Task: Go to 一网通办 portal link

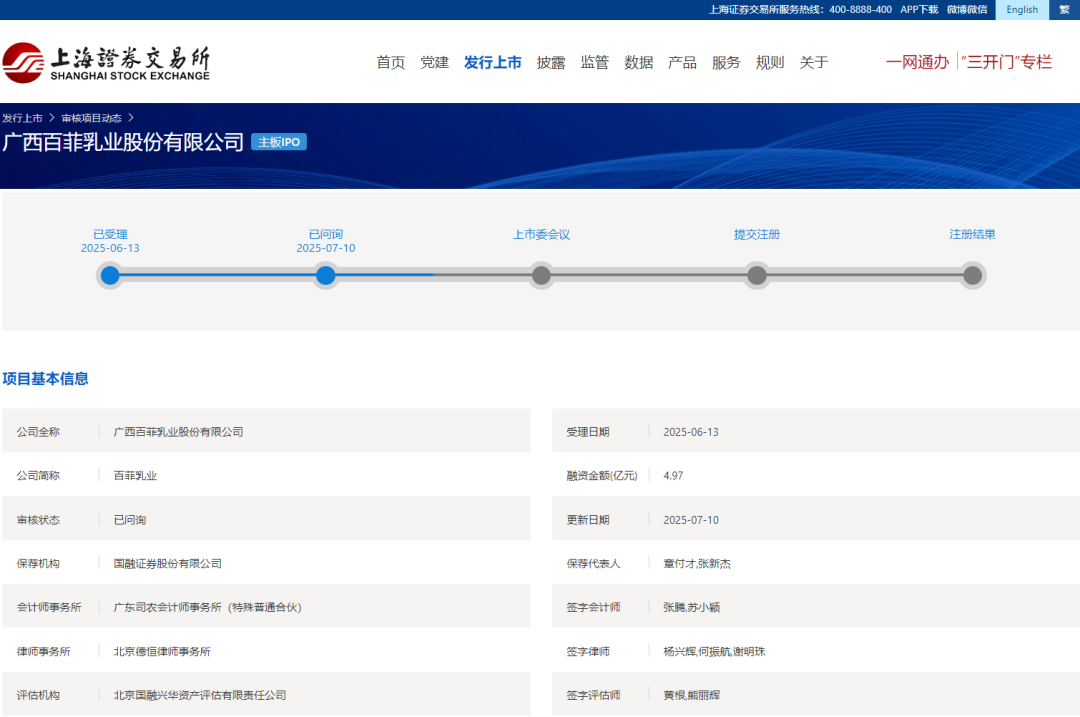Action: tap(917, 63)
